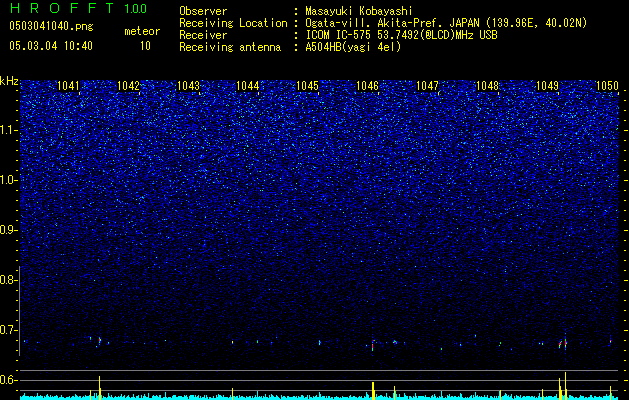Click the date stamp 05.03.04 10:40
Screen dimensions: 629x400
[51, 46]
